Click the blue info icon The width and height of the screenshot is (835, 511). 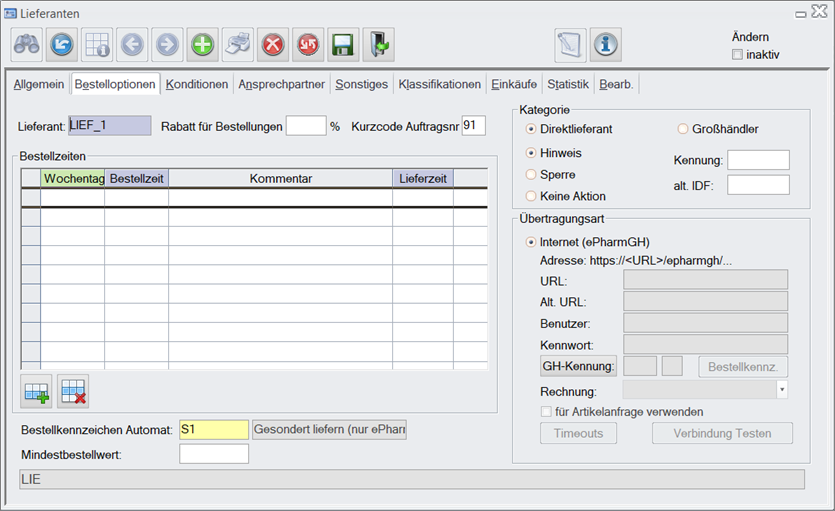click(x=605, y=45)
